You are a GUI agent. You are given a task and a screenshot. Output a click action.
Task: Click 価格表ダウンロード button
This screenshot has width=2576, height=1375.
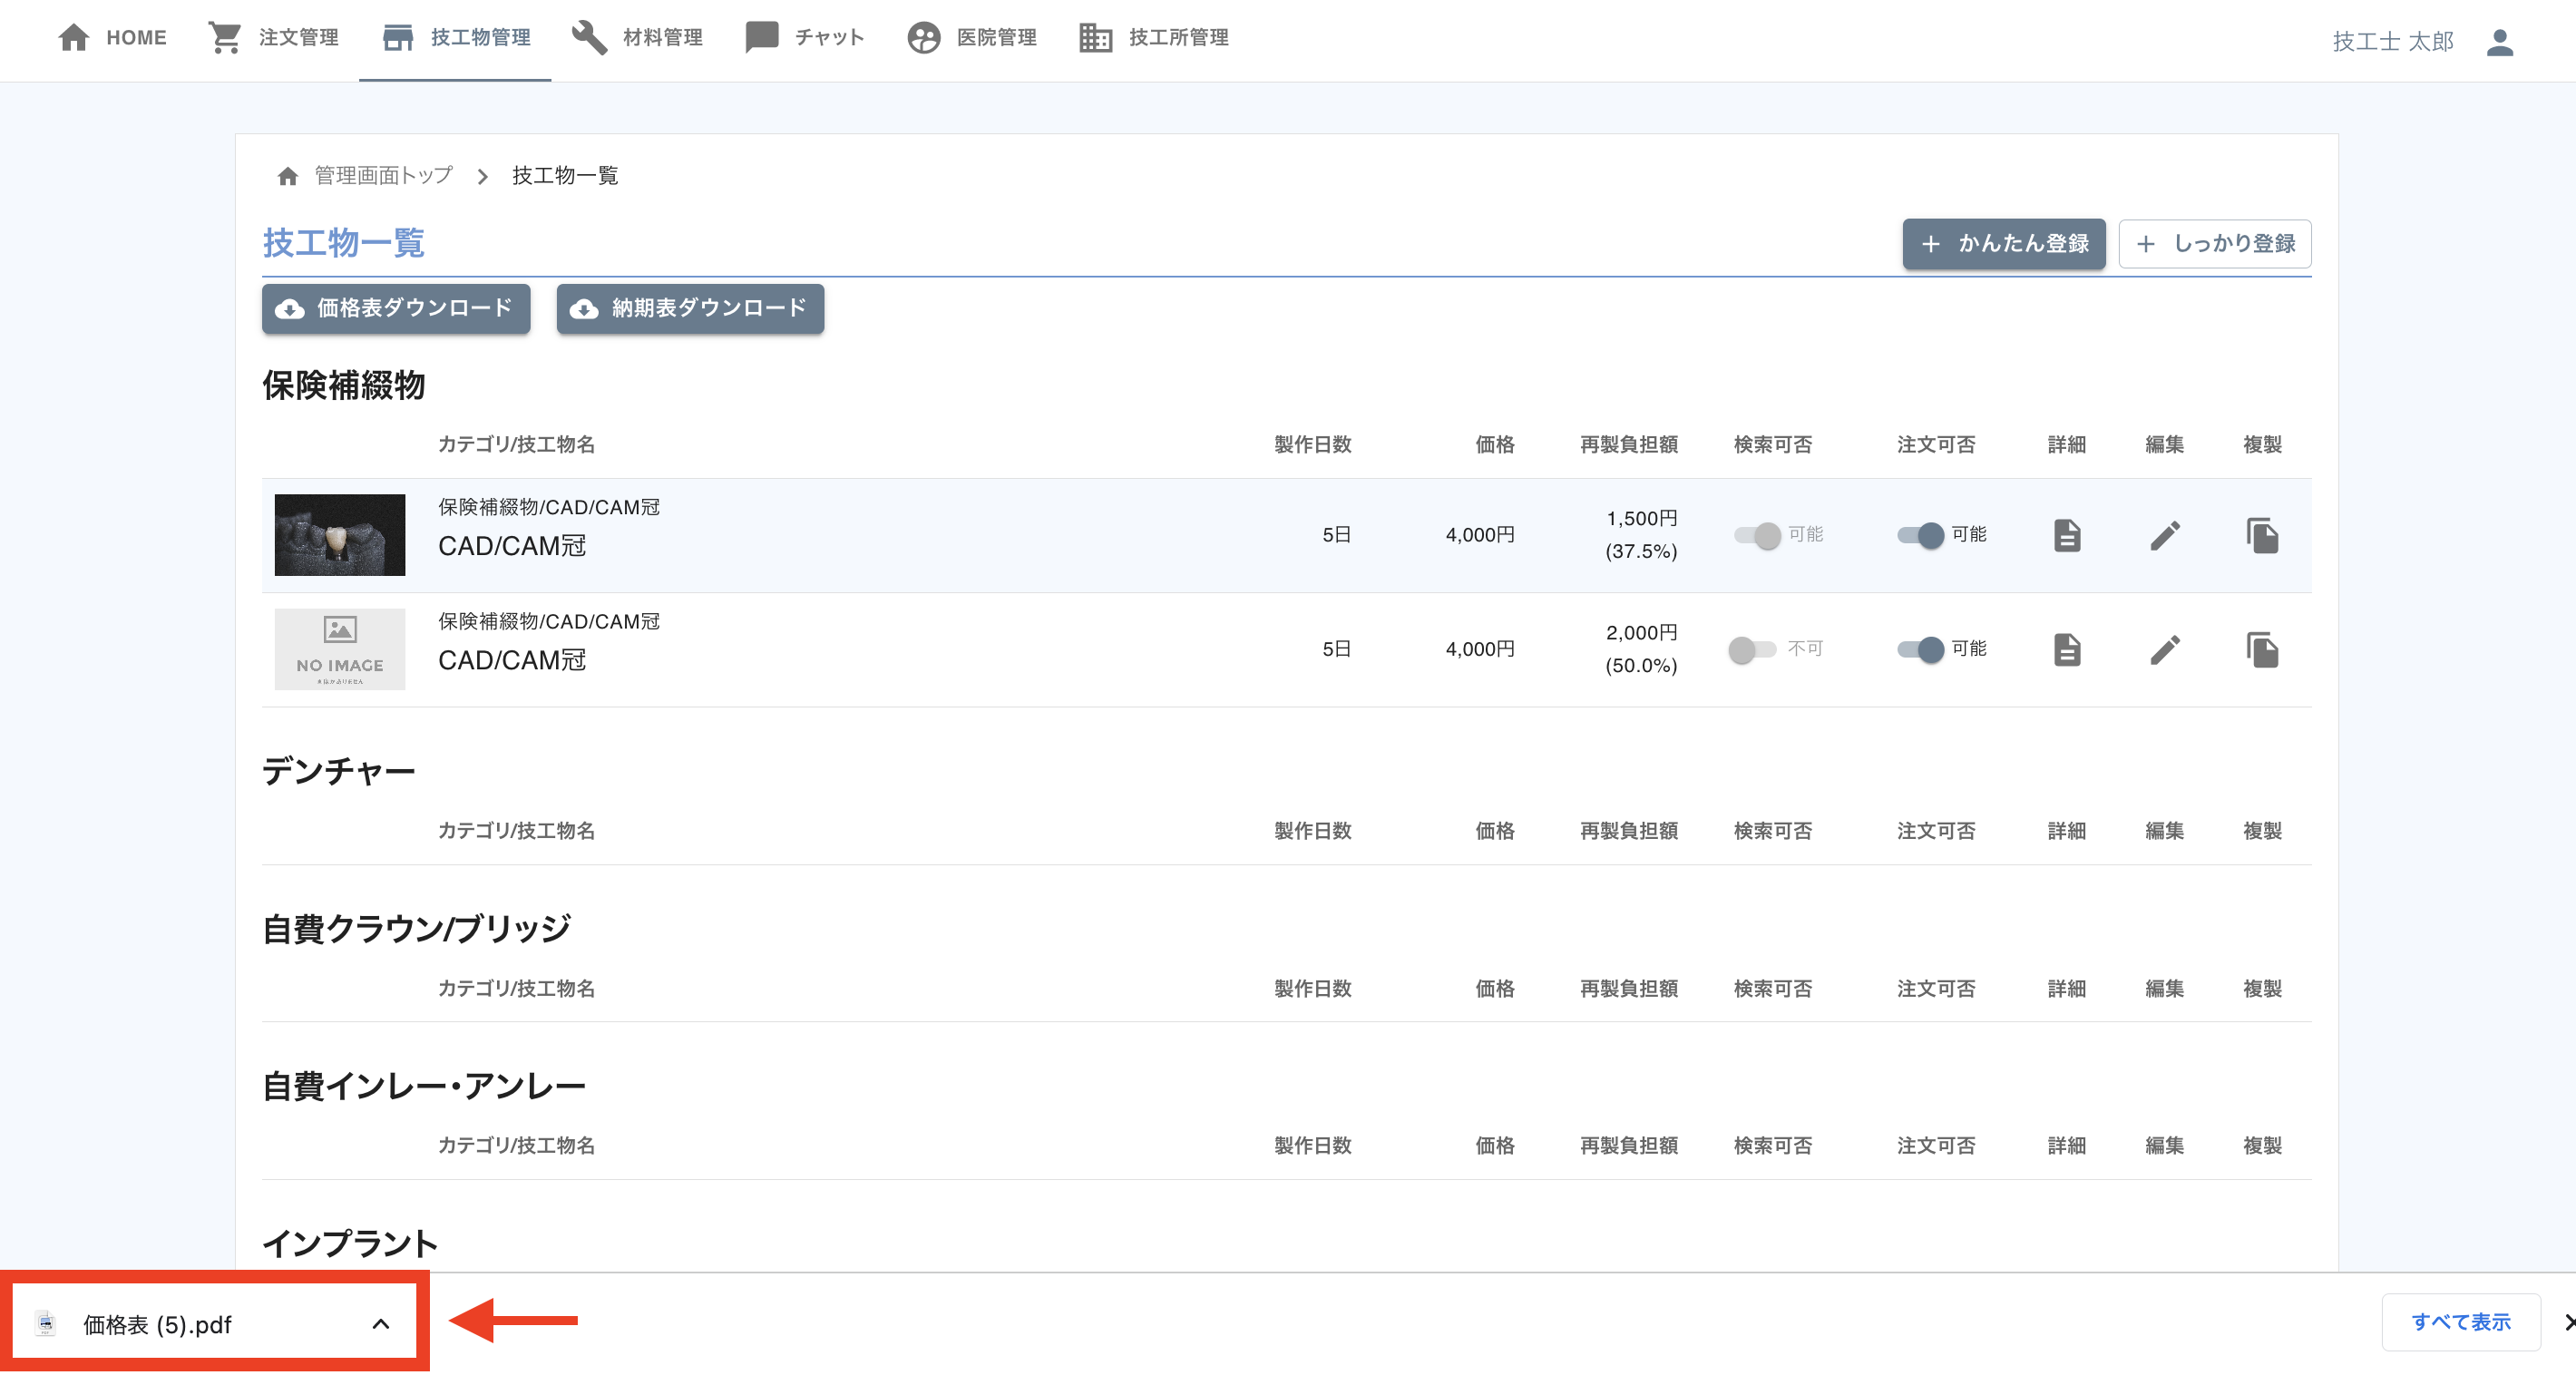pos(396,308)
